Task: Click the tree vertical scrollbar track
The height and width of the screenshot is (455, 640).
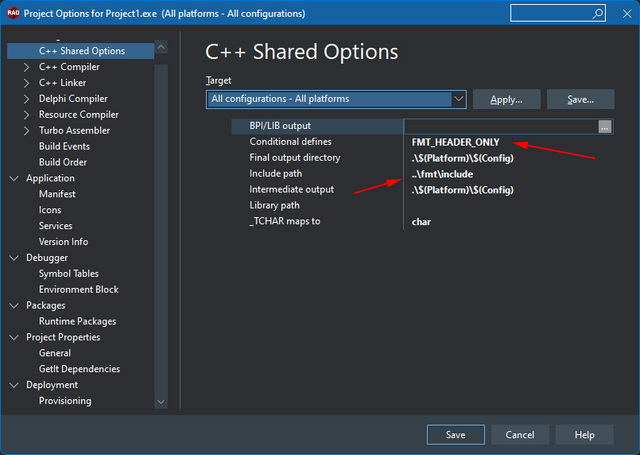Action: coord(161,229)
